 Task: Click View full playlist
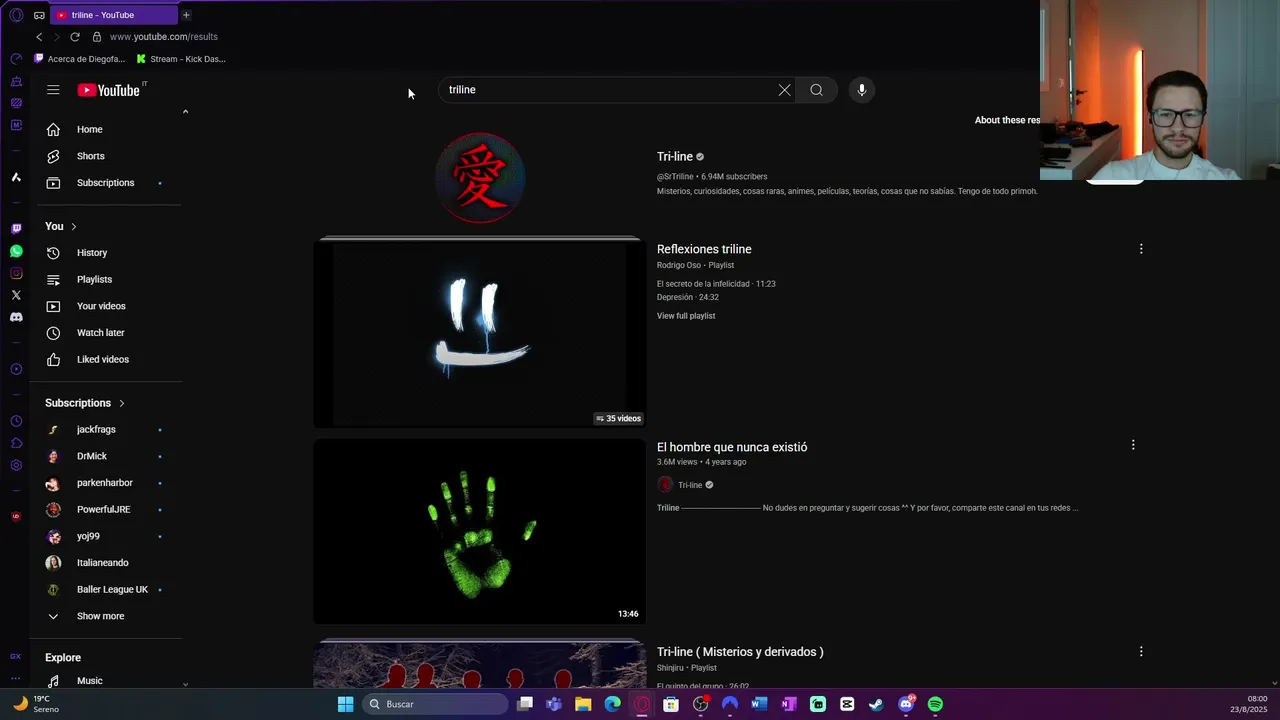click(686, 316)
